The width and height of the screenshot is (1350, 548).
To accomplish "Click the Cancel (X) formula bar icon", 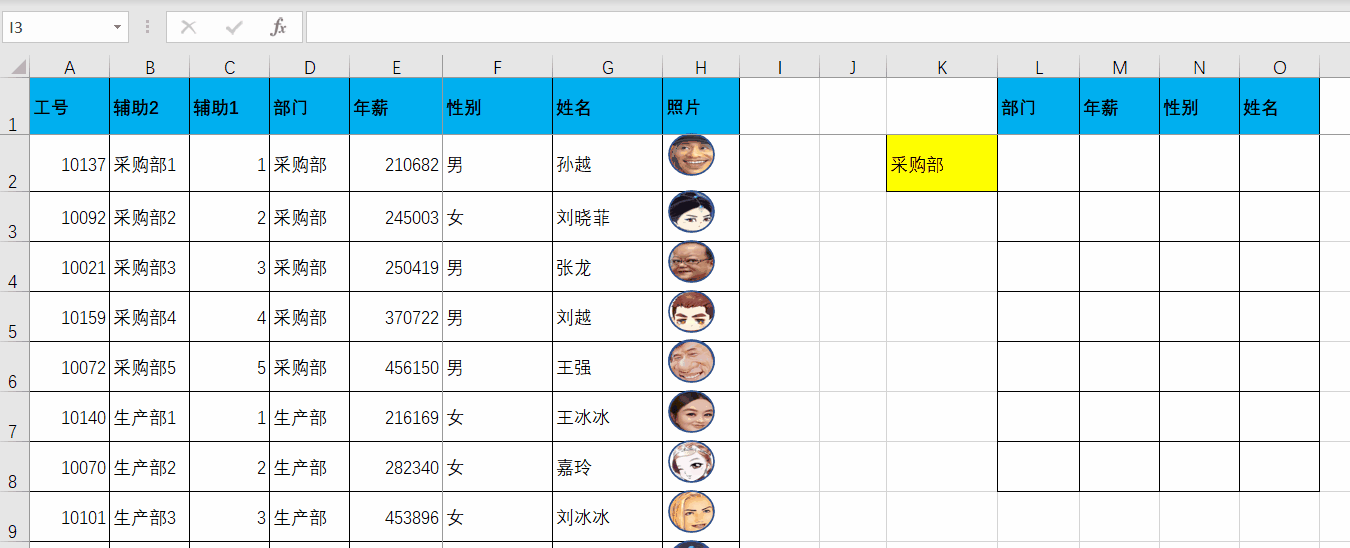I will pos(188,27).
